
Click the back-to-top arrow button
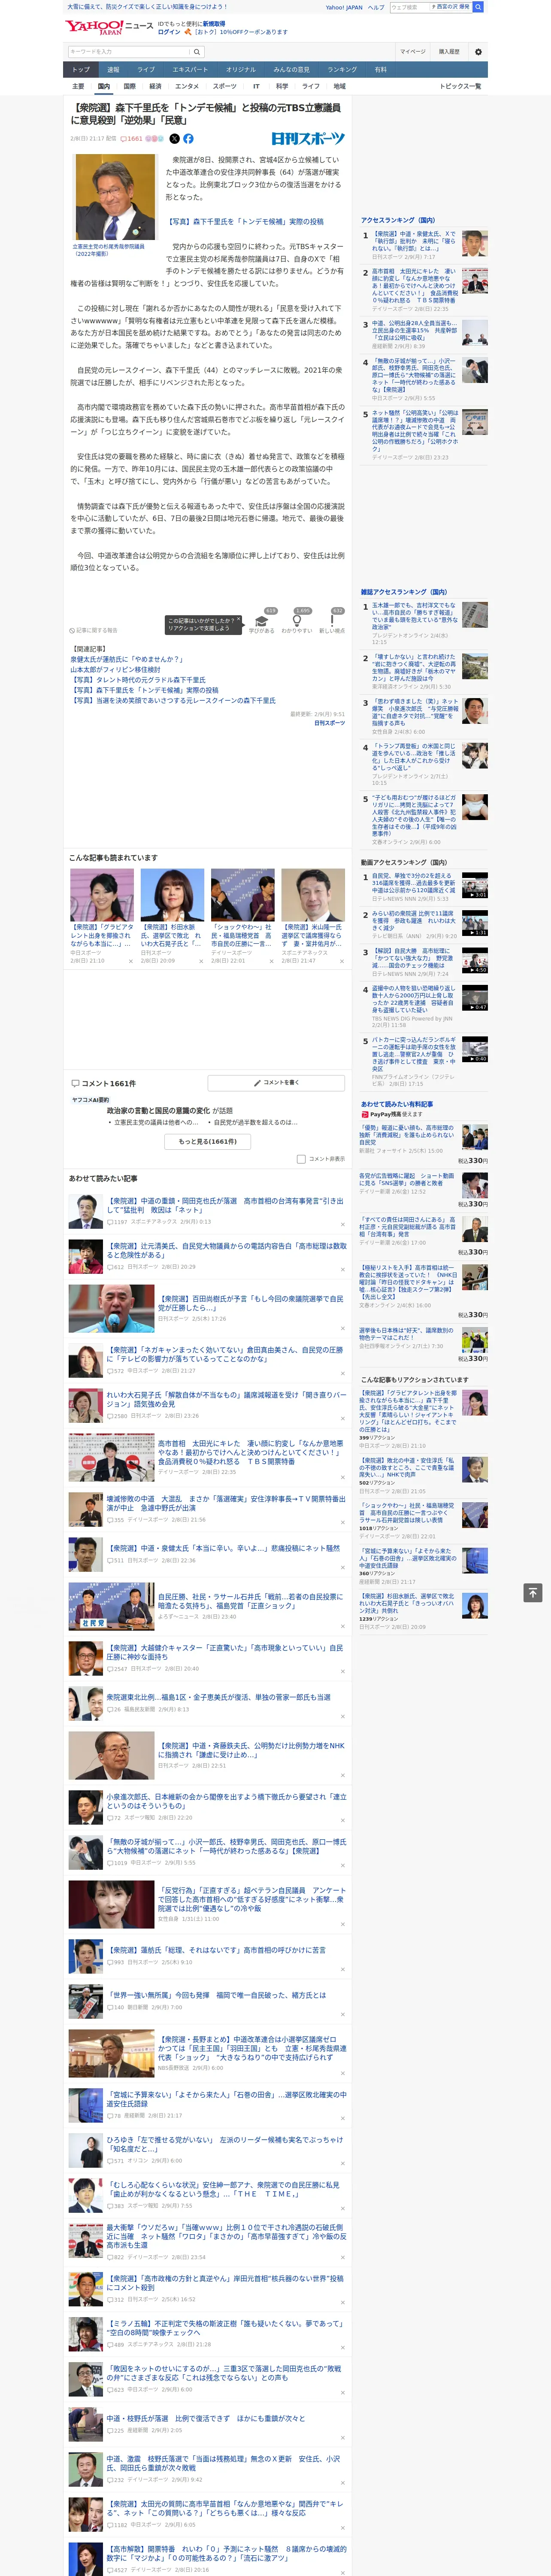tap(532, 1592)
